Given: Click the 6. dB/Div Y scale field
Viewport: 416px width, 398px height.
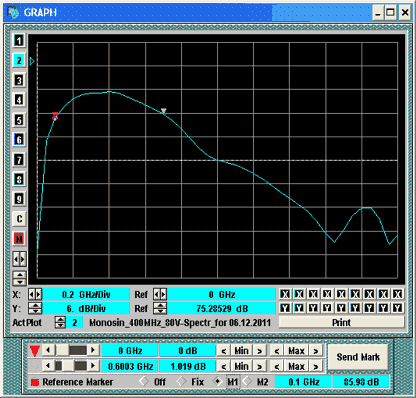Looking at the screenshot, I should coord(86,308).
